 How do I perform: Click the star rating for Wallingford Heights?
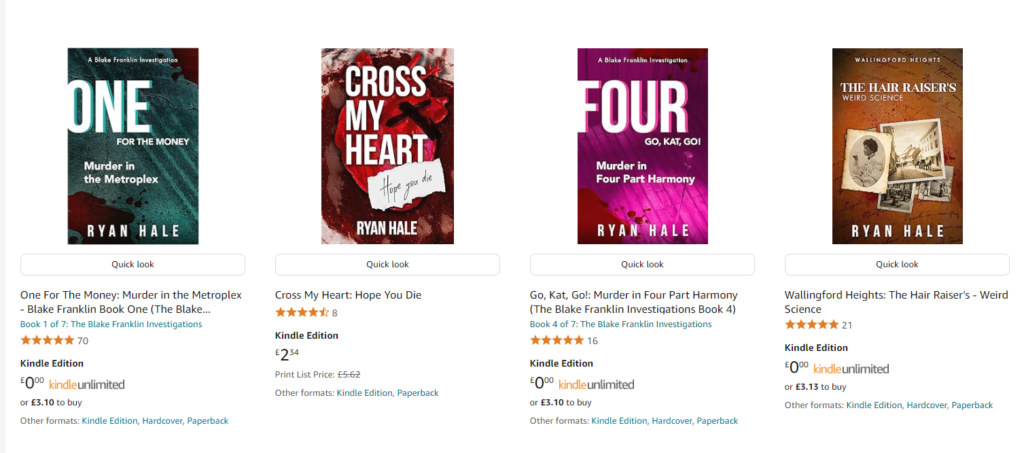tap(812, 324)
